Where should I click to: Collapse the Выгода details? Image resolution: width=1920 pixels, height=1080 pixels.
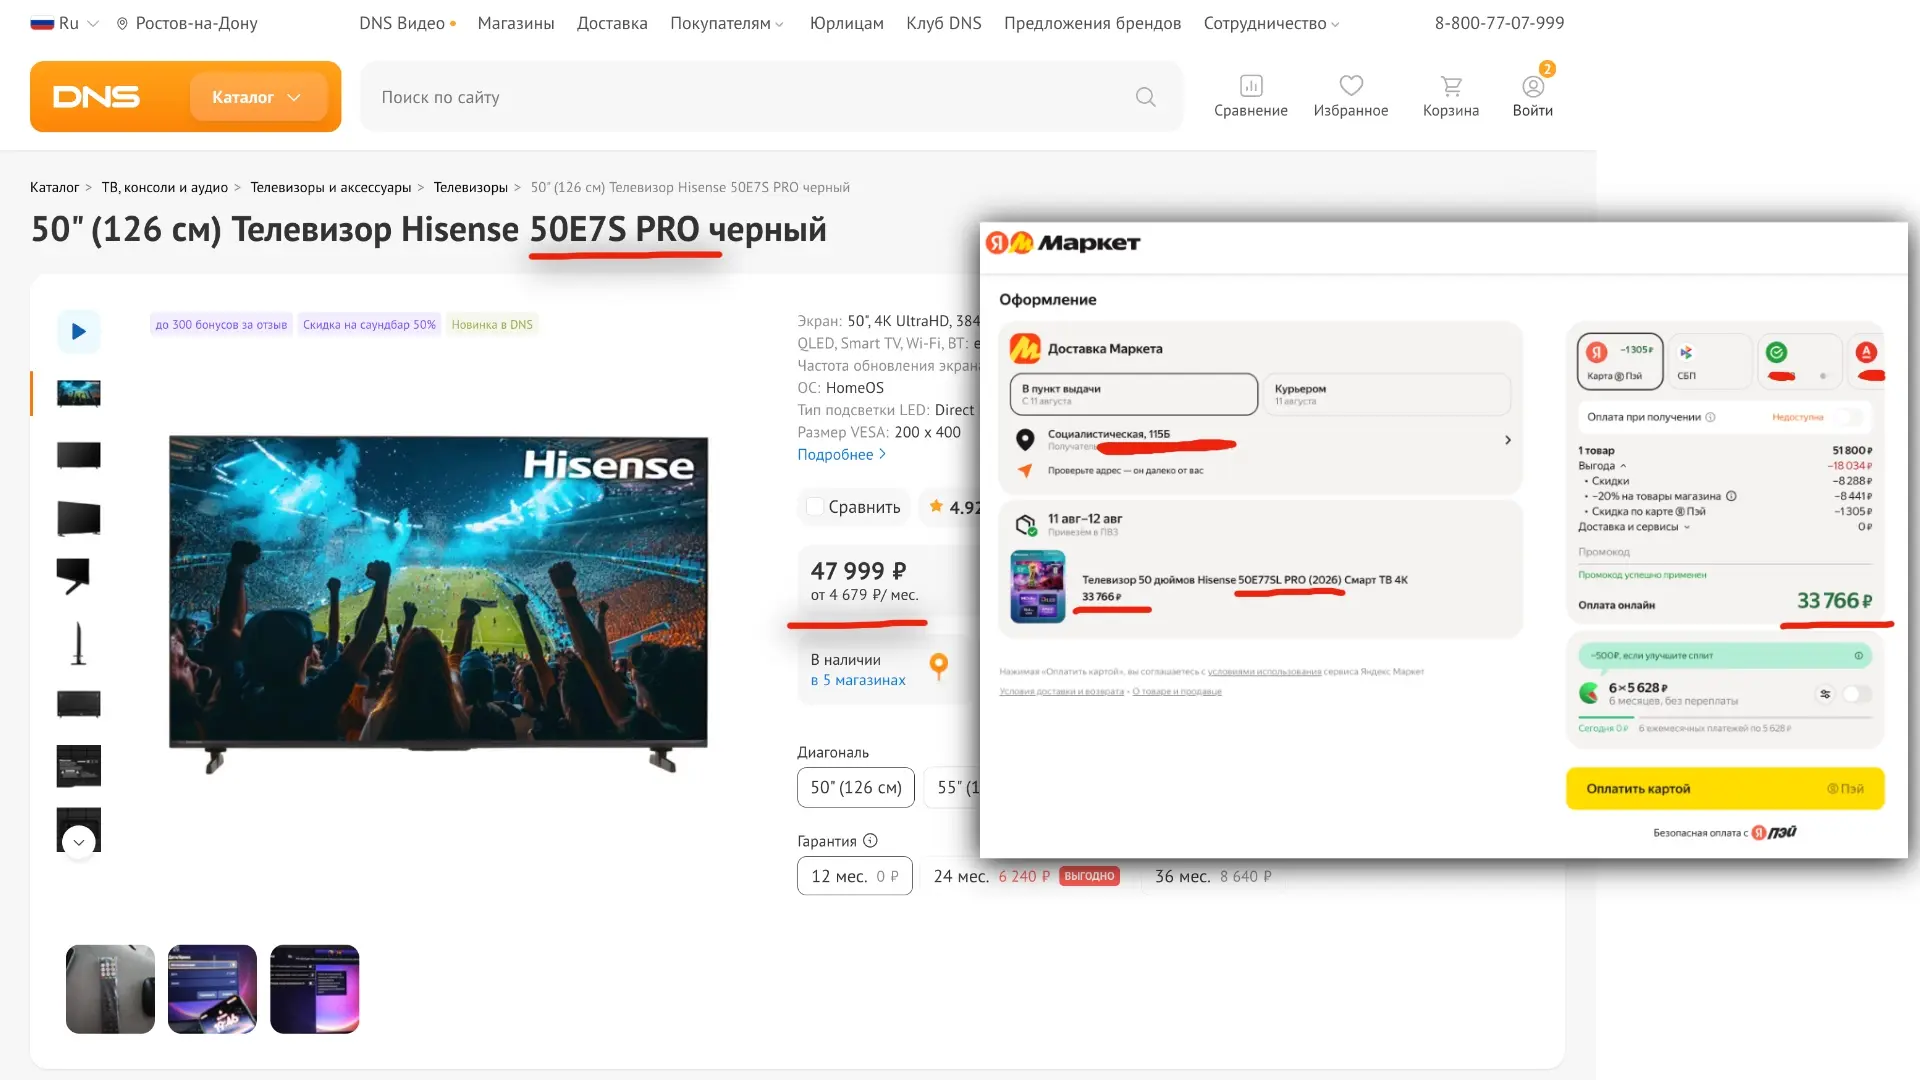[x=1602, y=466]
